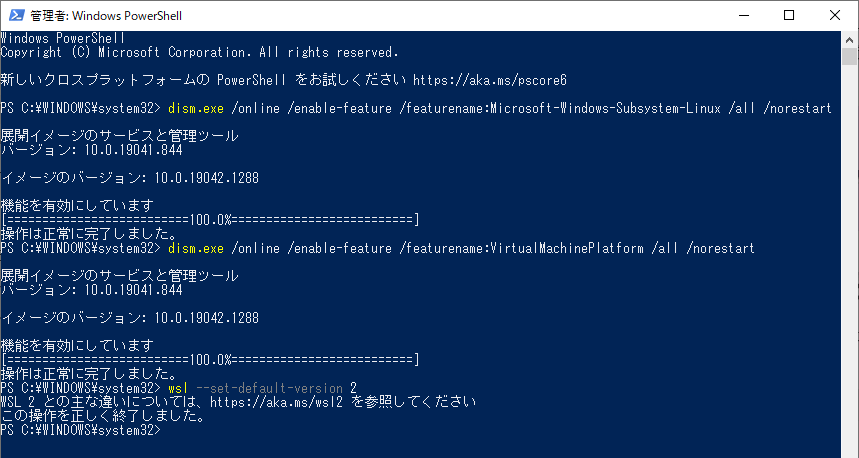Image resolution: width=859 pixels, height=458 pixels.
Task: Click the 管理者: Windows PowerShell title text
Action: click(x=106, y=16)
